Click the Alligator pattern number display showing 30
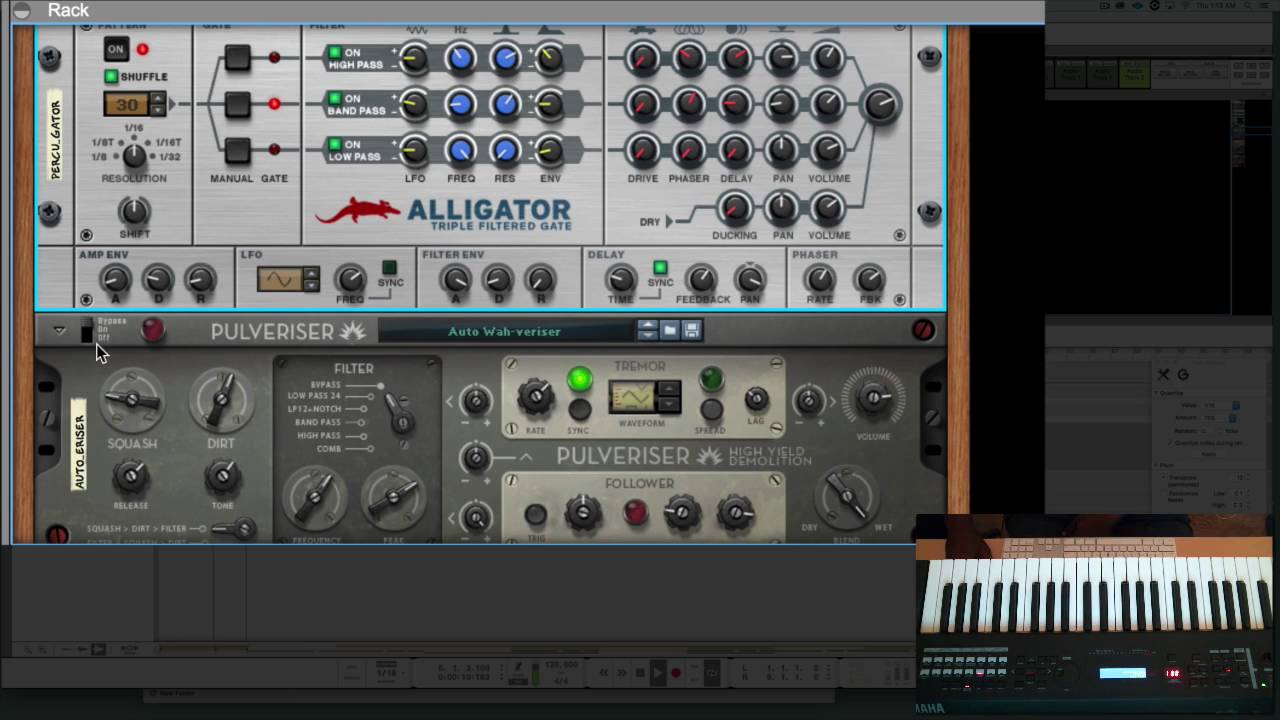This screenshot has width=1280, height=720. pyautogui.click(x=127, y=104)
